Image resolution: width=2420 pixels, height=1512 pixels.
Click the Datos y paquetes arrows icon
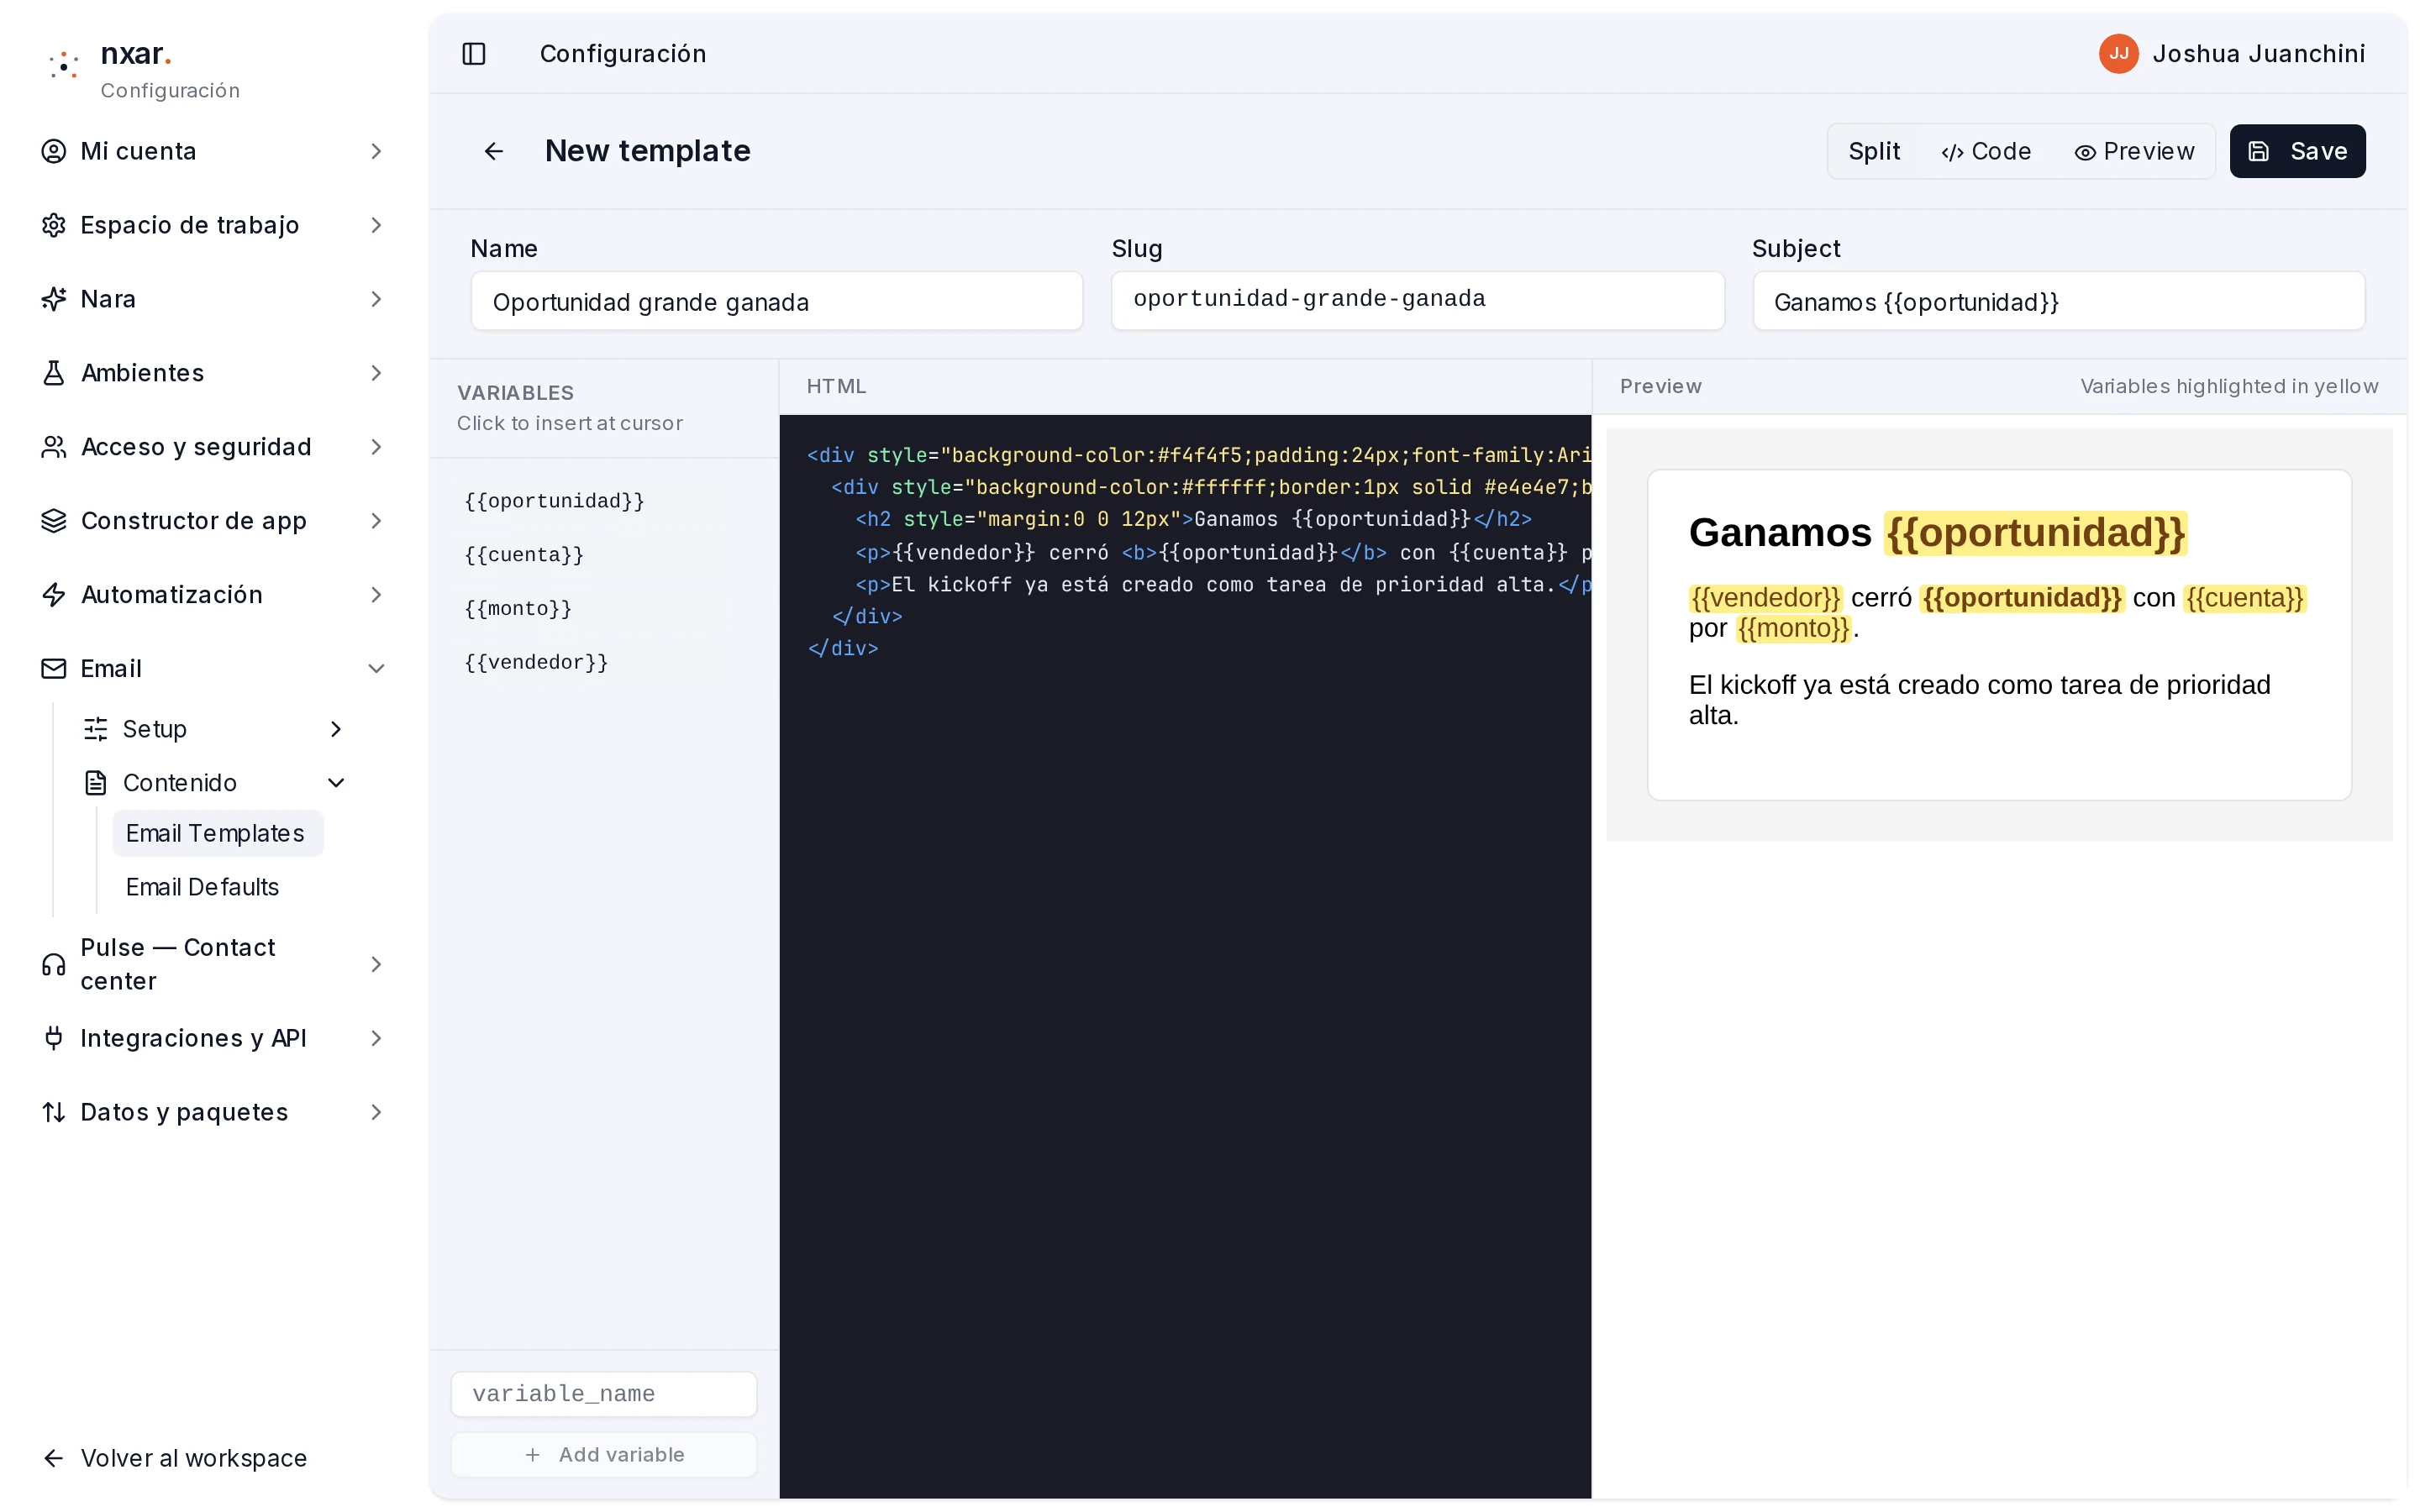pyautogui.click(x=53, y=1112)
